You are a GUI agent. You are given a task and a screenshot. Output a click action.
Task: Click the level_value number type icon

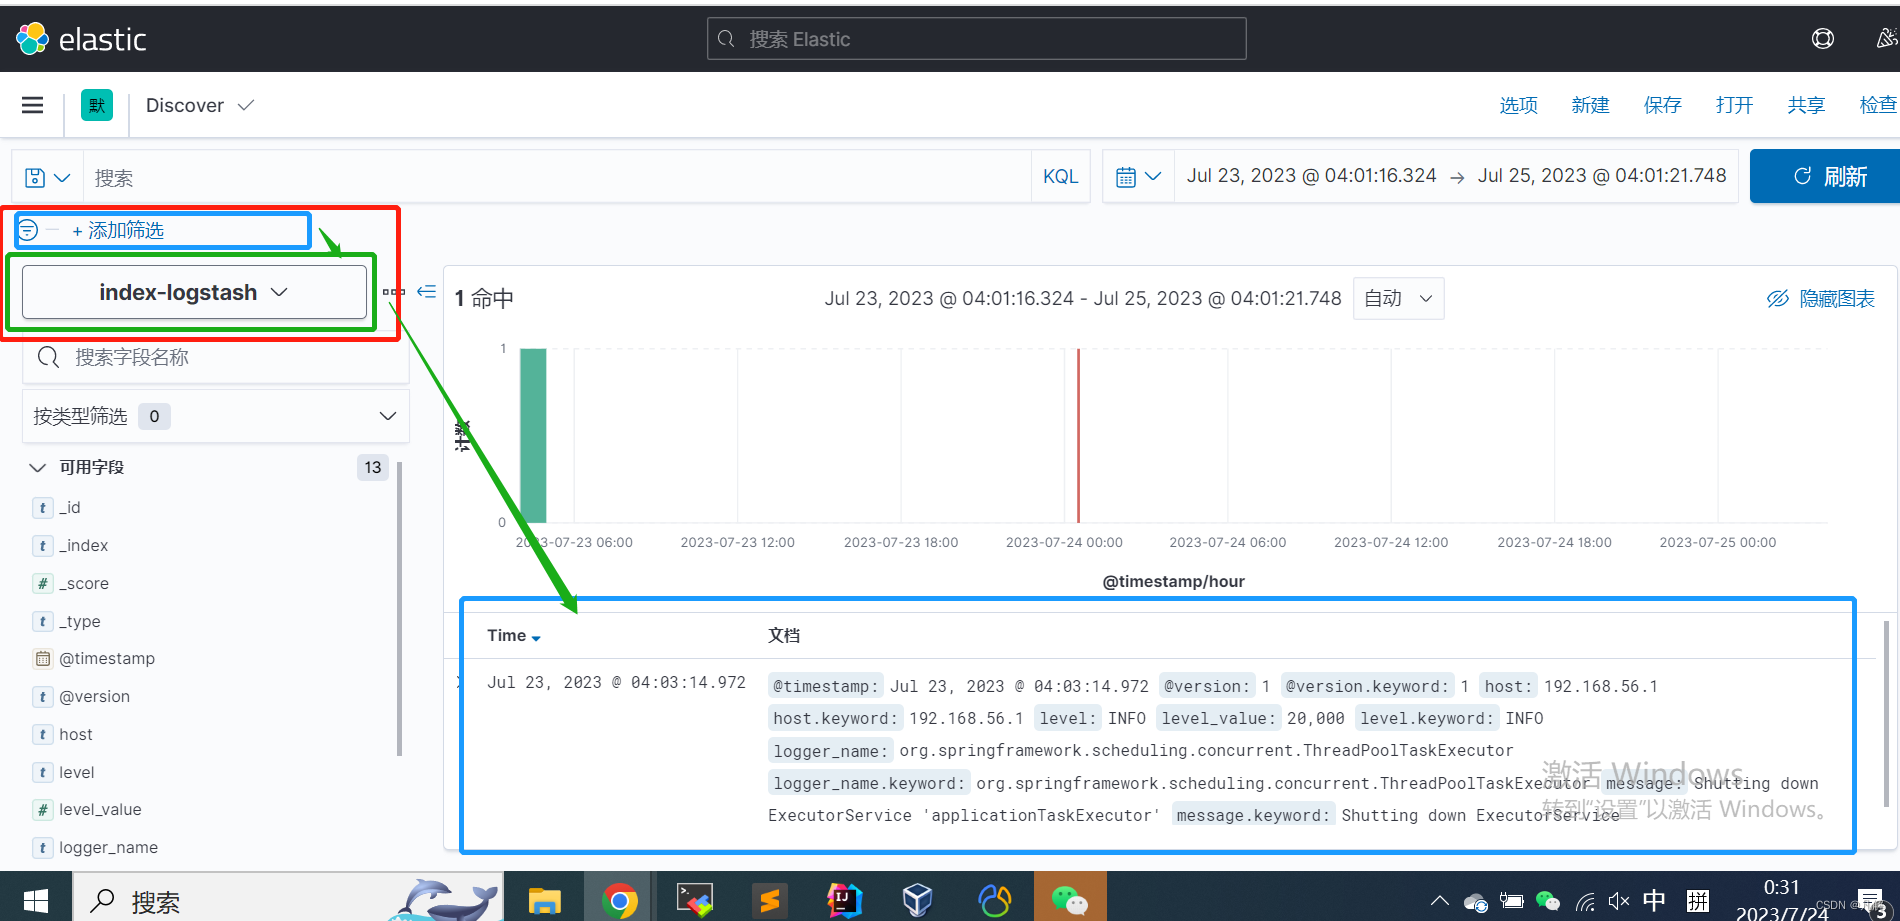pyautogui.click(x=42, y=809)
